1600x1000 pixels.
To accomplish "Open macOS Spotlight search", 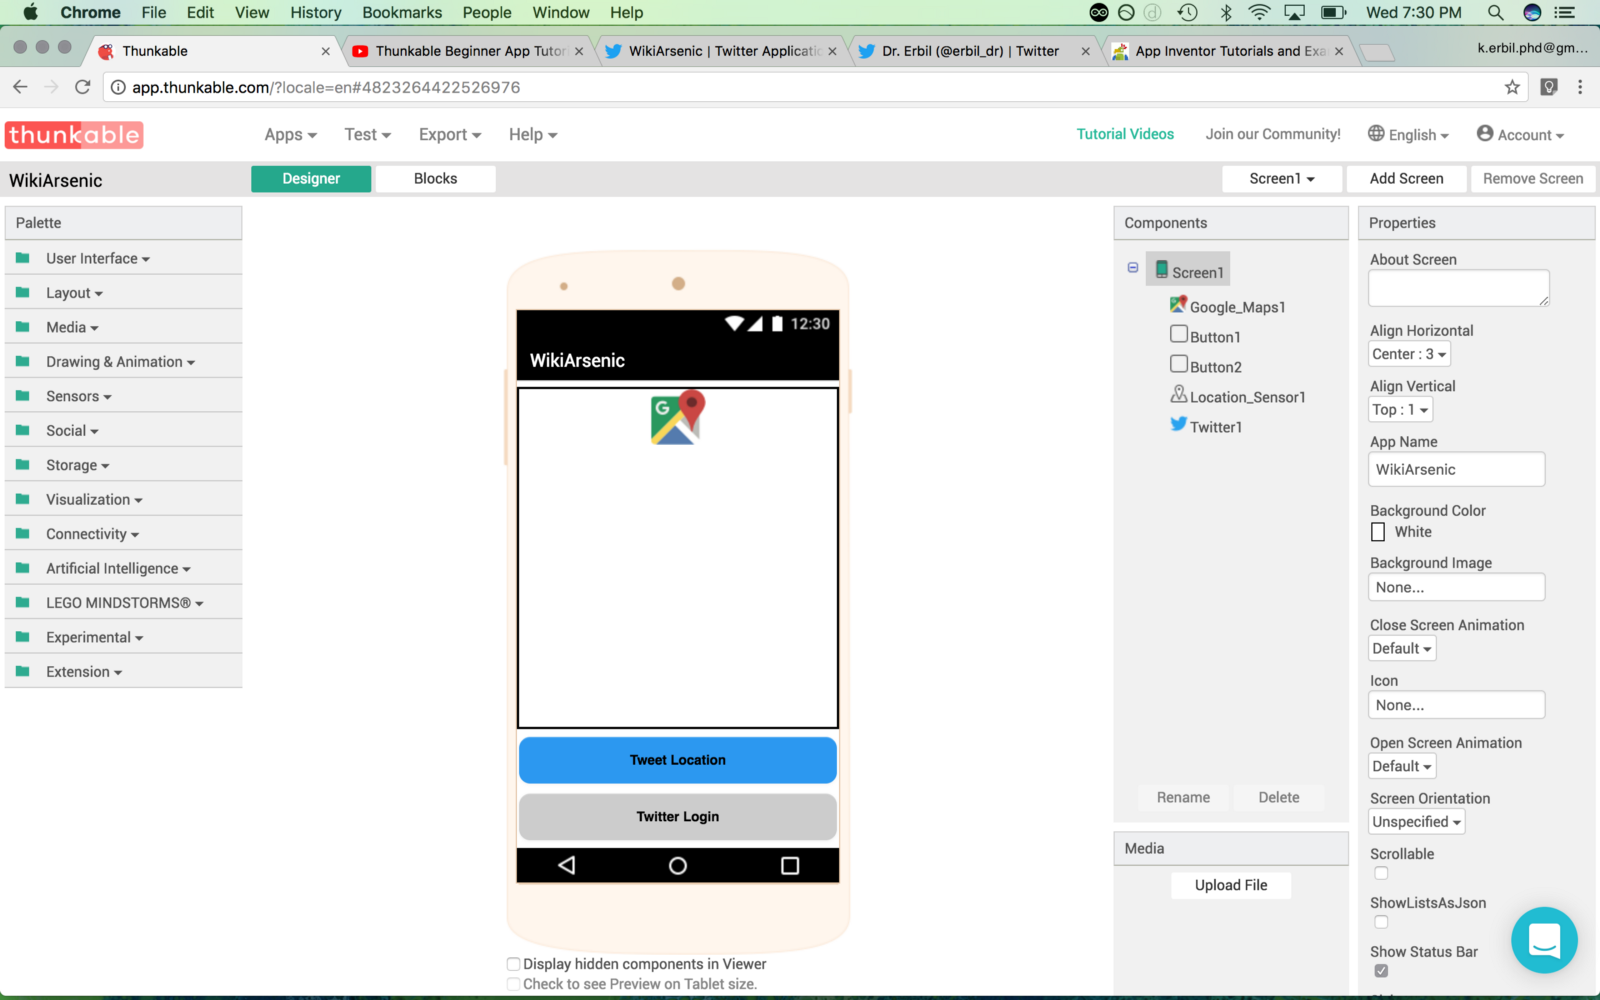I will [x=1495, y=12].
